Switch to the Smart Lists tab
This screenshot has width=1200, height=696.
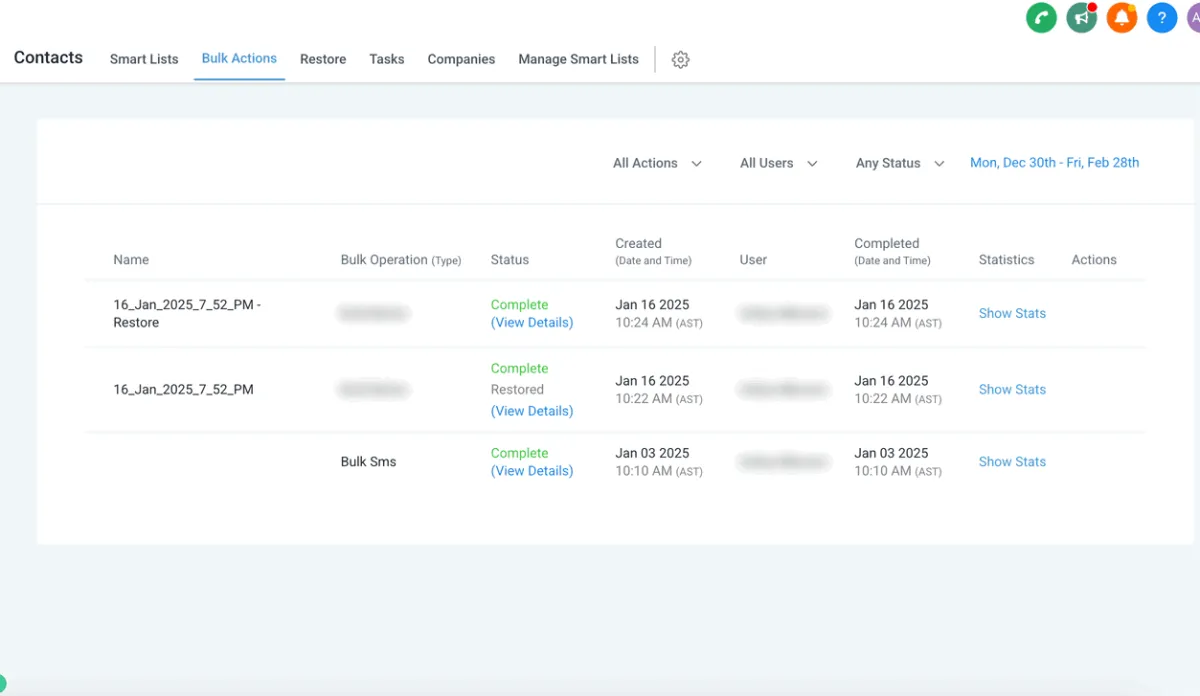[144, 59]
